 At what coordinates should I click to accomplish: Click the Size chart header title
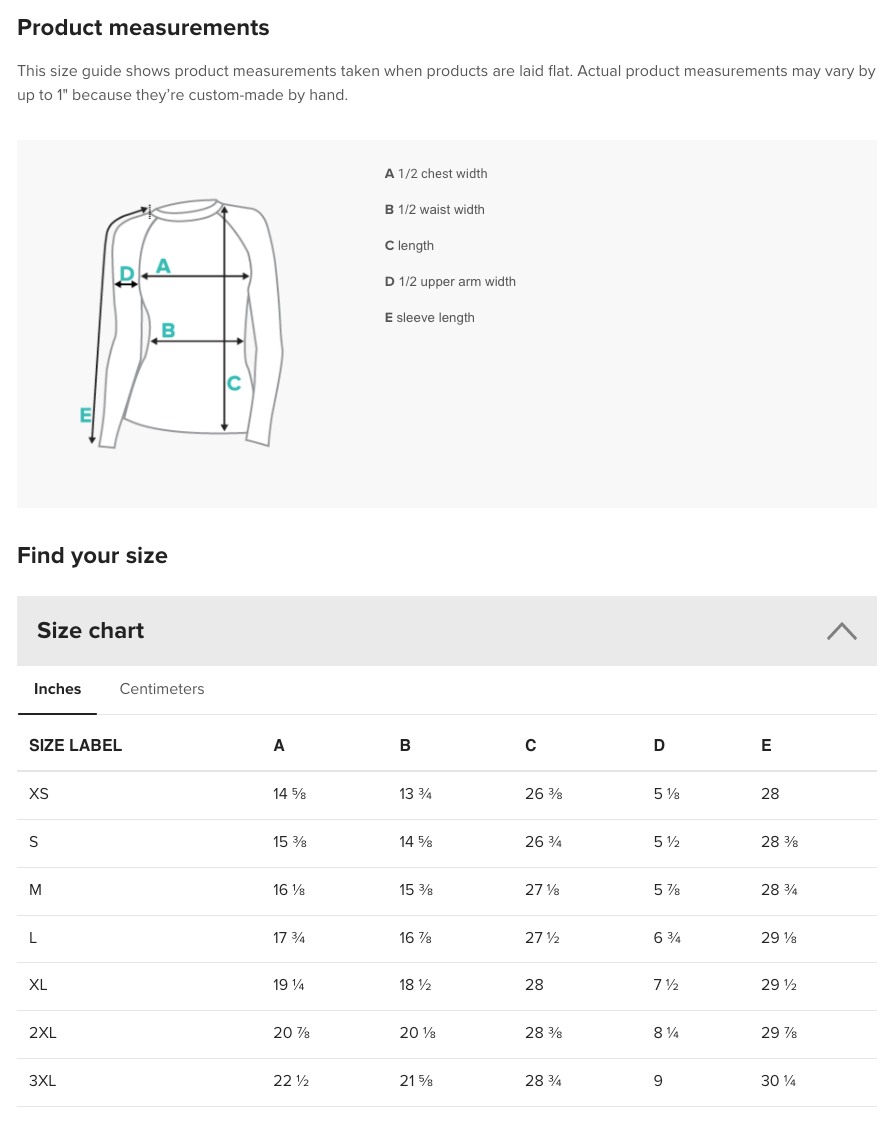(x=91, y=631)
